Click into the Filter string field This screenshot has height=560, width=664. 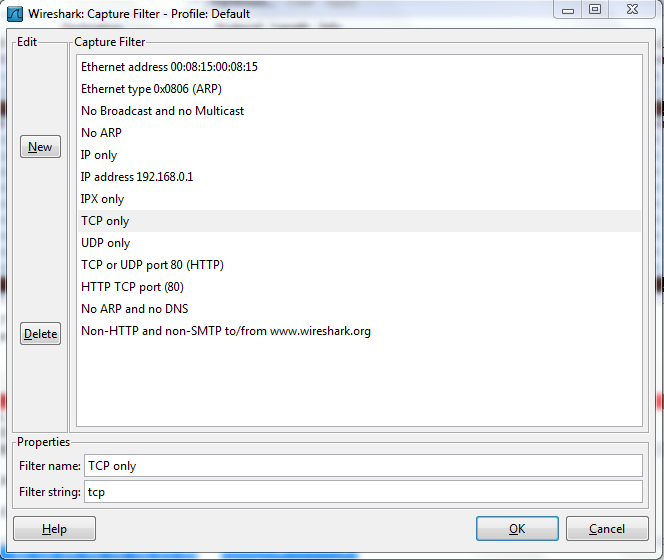point(363,492)
